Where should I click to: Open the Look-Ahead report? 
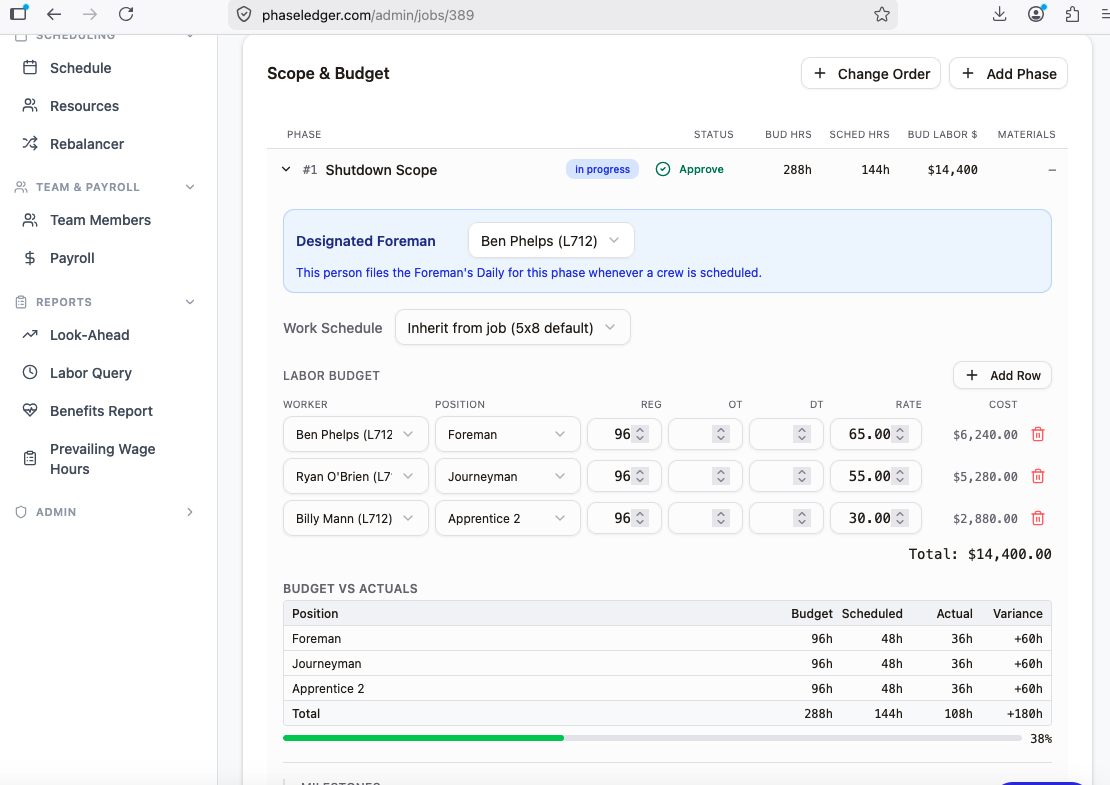pos(89,335)
